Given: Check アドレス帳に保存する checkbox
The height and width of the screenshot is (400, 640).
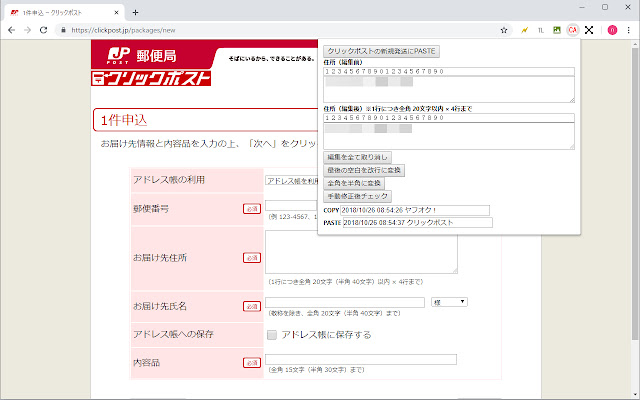Looking at the screenshot, I should 272,335.
